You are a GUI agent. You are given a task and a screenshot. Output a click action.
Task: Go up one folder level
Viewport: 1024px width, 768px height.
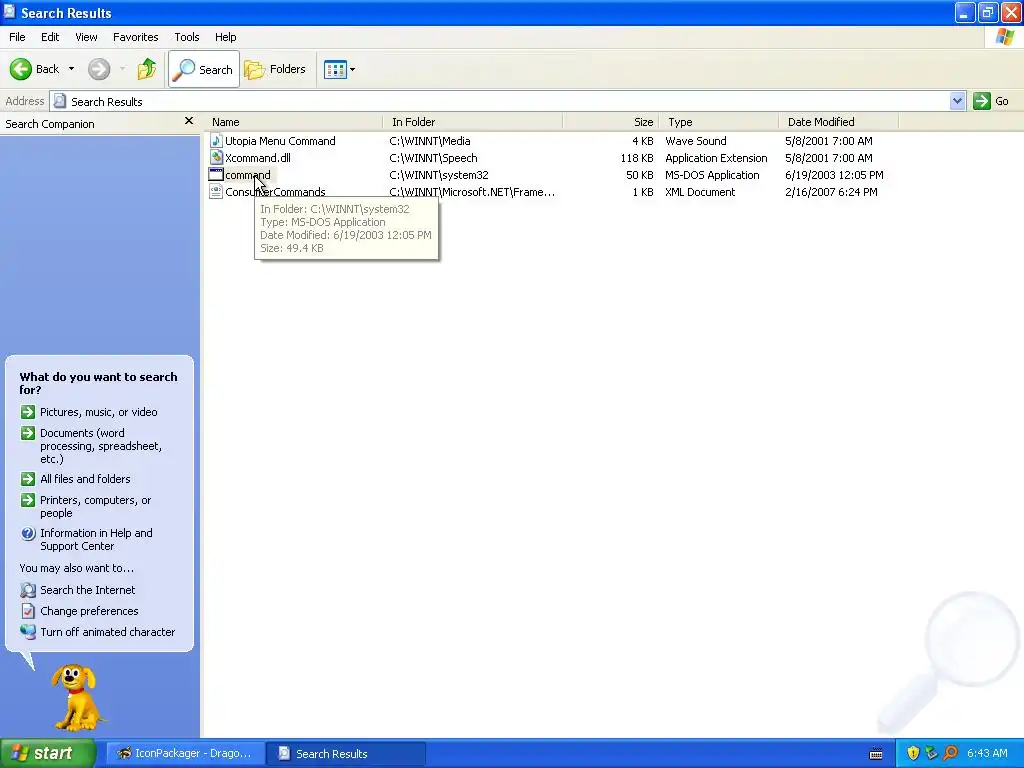coord(147,69)
